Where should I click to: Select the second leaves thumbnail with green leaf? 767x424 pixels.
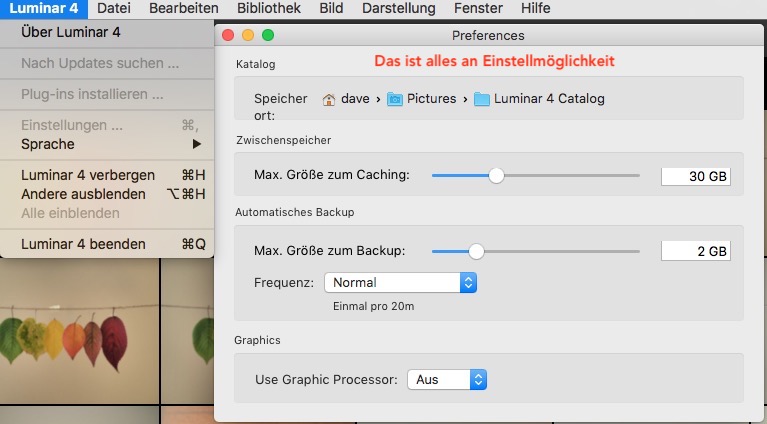(188, 331)
